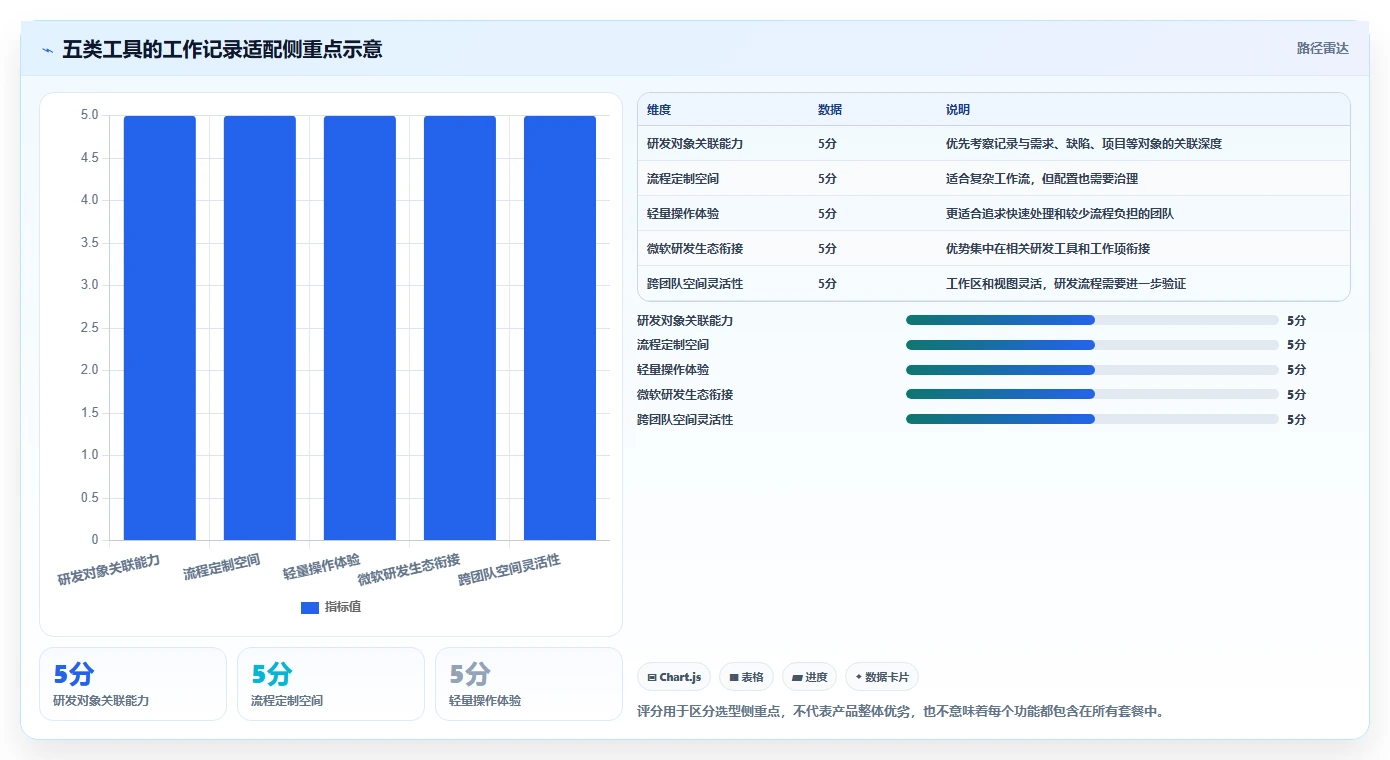Image resolution: width=1390 pixels, height=760 pixels.
Task: Click the Chart.js tag
Action: click(674, 677)
